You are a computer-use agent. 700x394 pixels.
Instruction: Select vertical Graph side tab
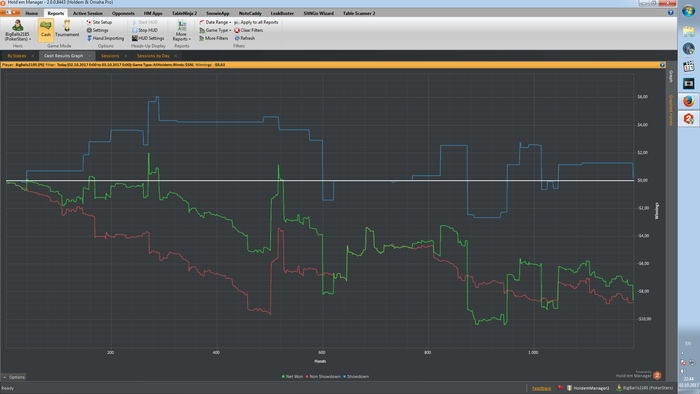(671, 76)
